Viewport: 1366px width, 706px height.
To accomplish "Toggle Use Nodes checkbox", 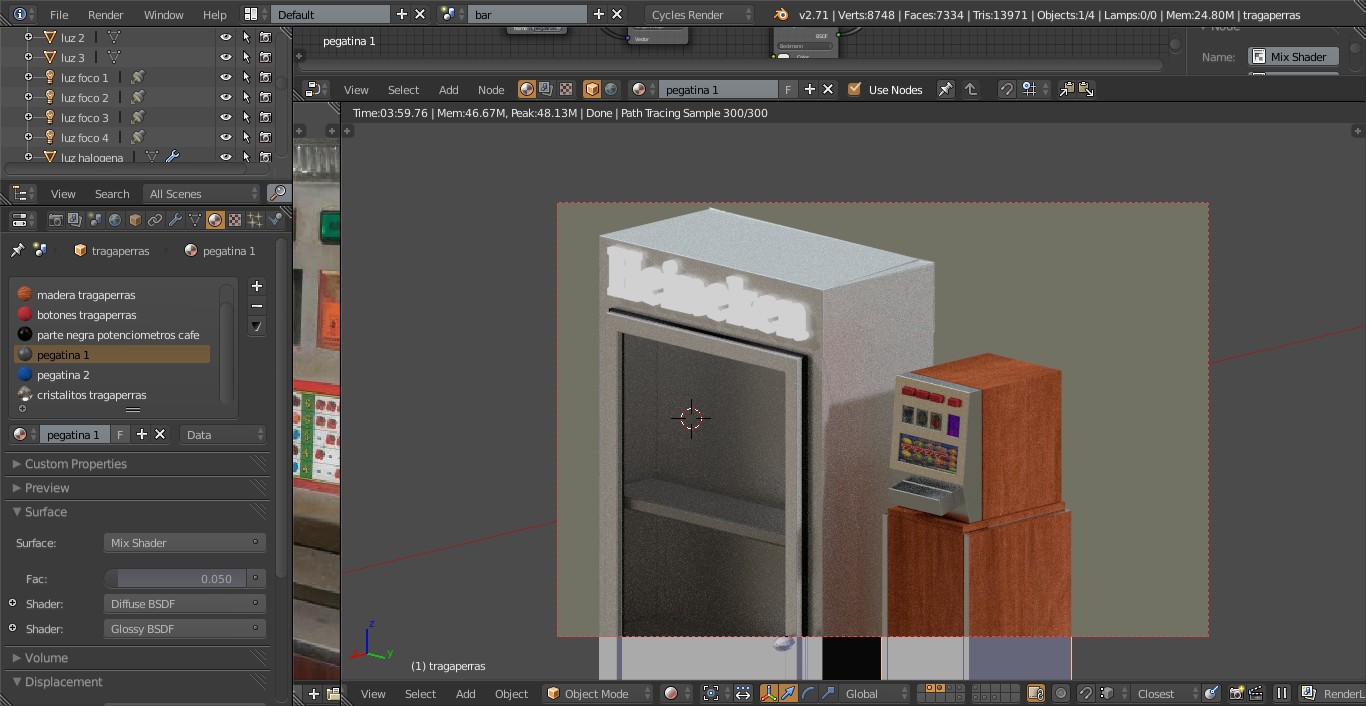I will coord(854,89).
